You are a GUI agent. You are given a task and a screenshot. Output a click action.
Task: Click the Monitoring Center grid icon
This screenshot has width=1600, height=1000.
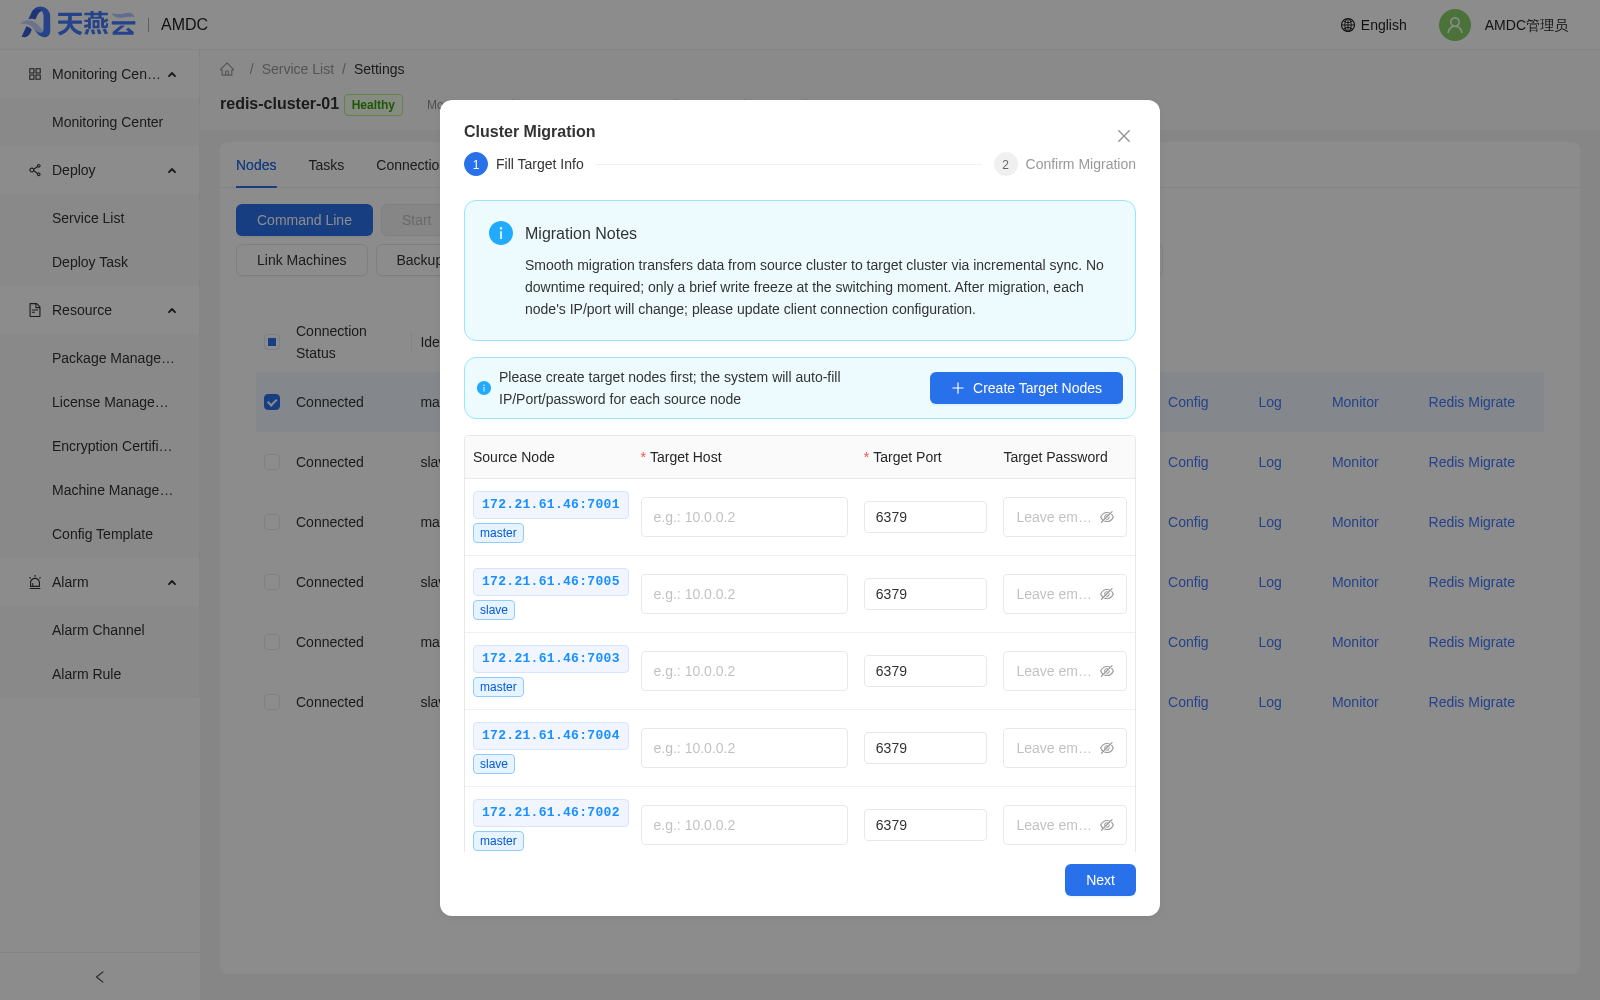[x=35, y=74]
